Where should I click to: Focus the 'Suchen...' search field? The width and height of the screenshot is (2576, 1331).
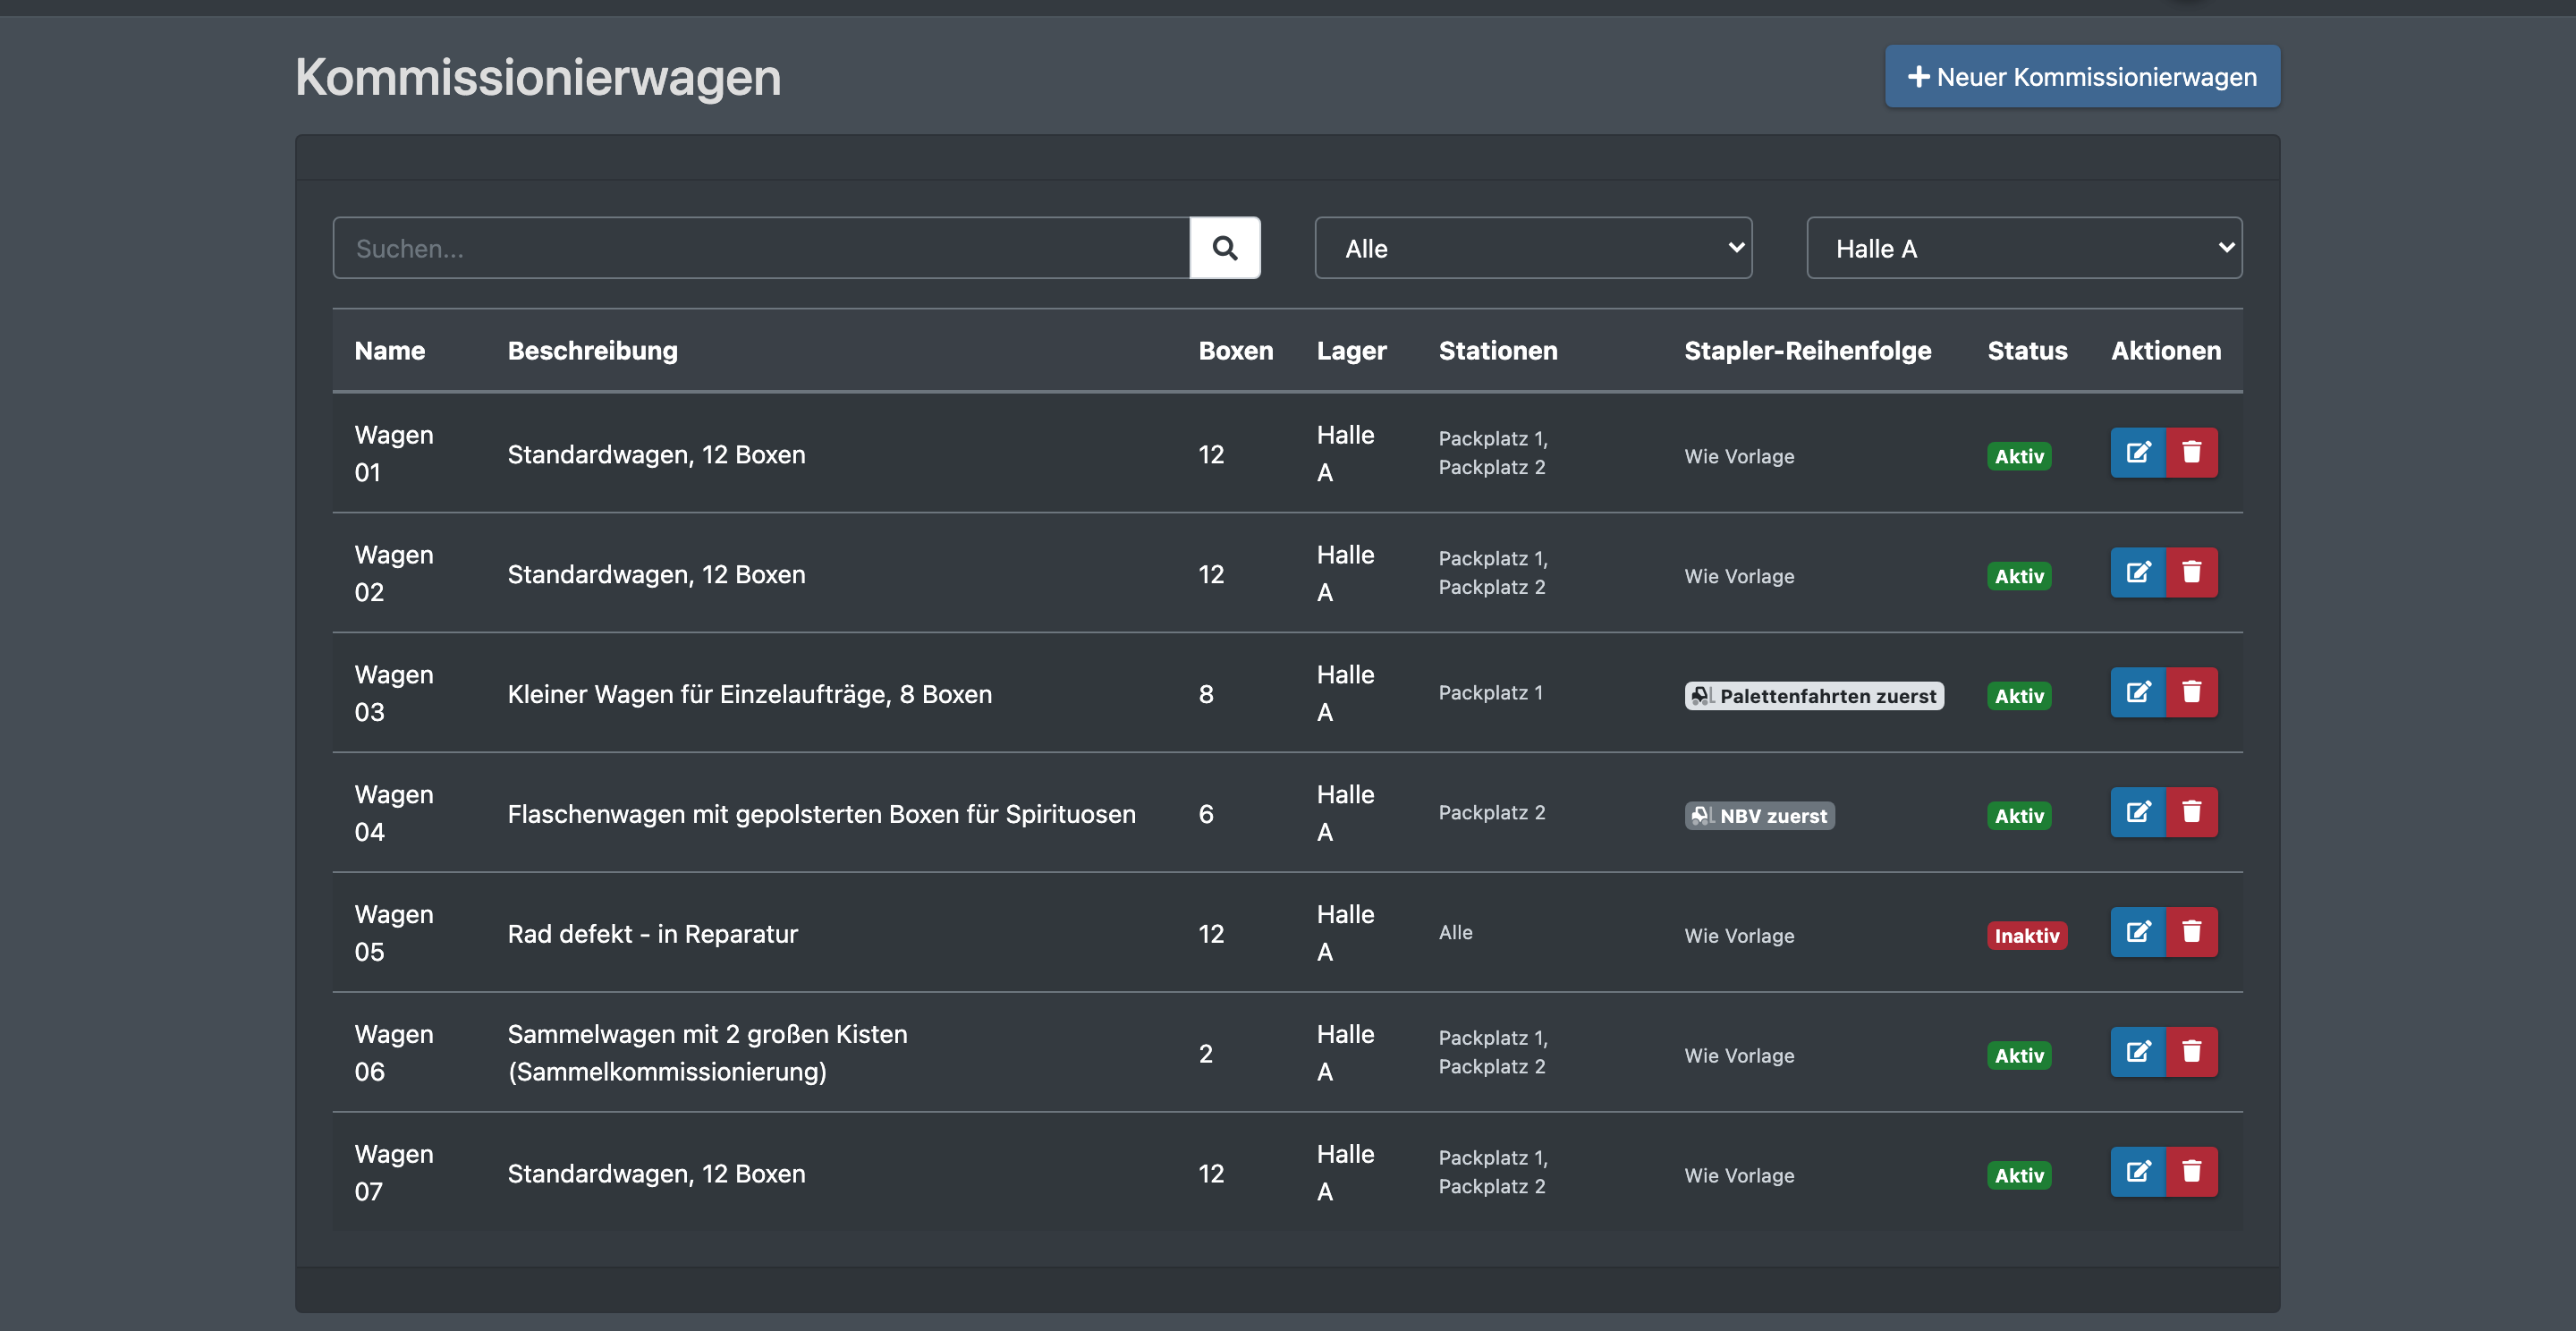coord(761,248)
